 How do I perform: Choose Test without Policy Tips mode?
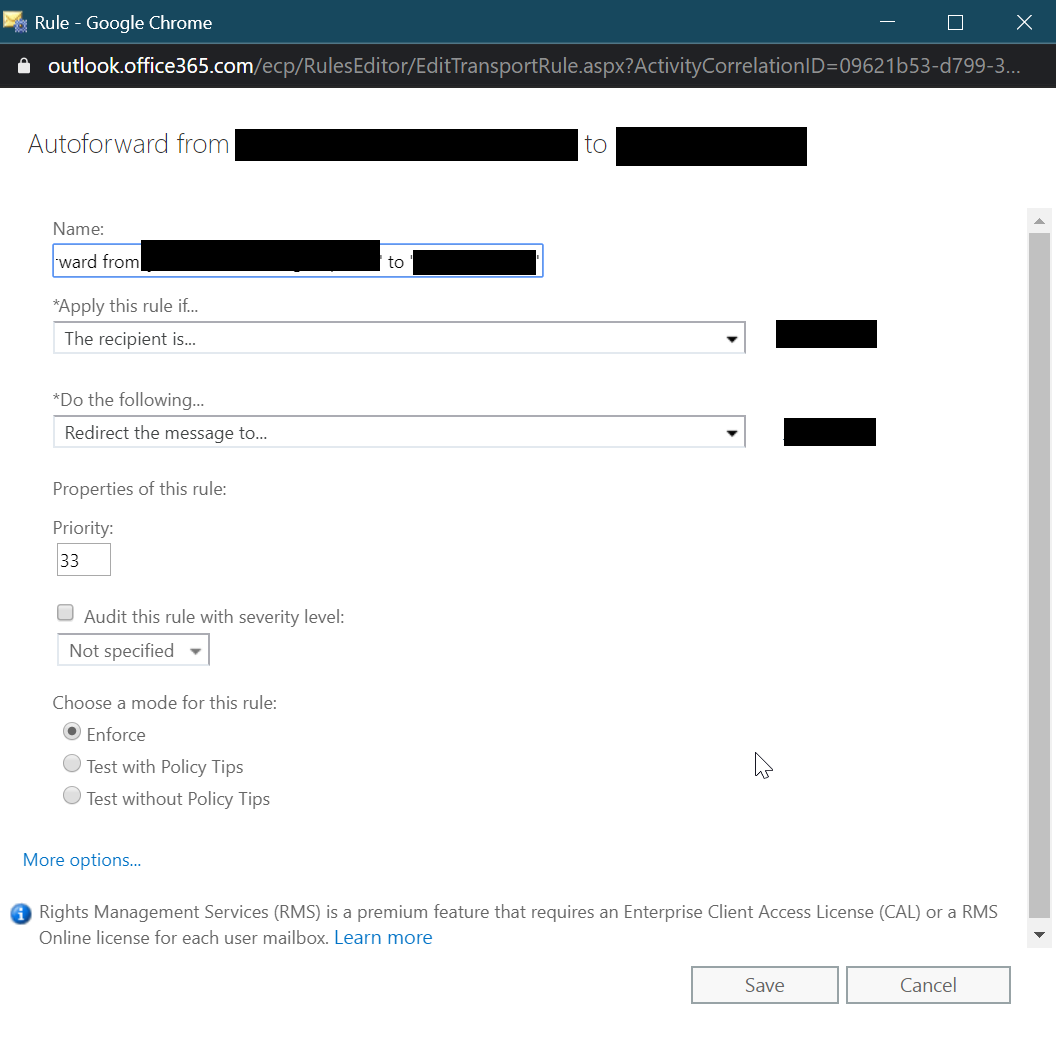pos(71,795)
